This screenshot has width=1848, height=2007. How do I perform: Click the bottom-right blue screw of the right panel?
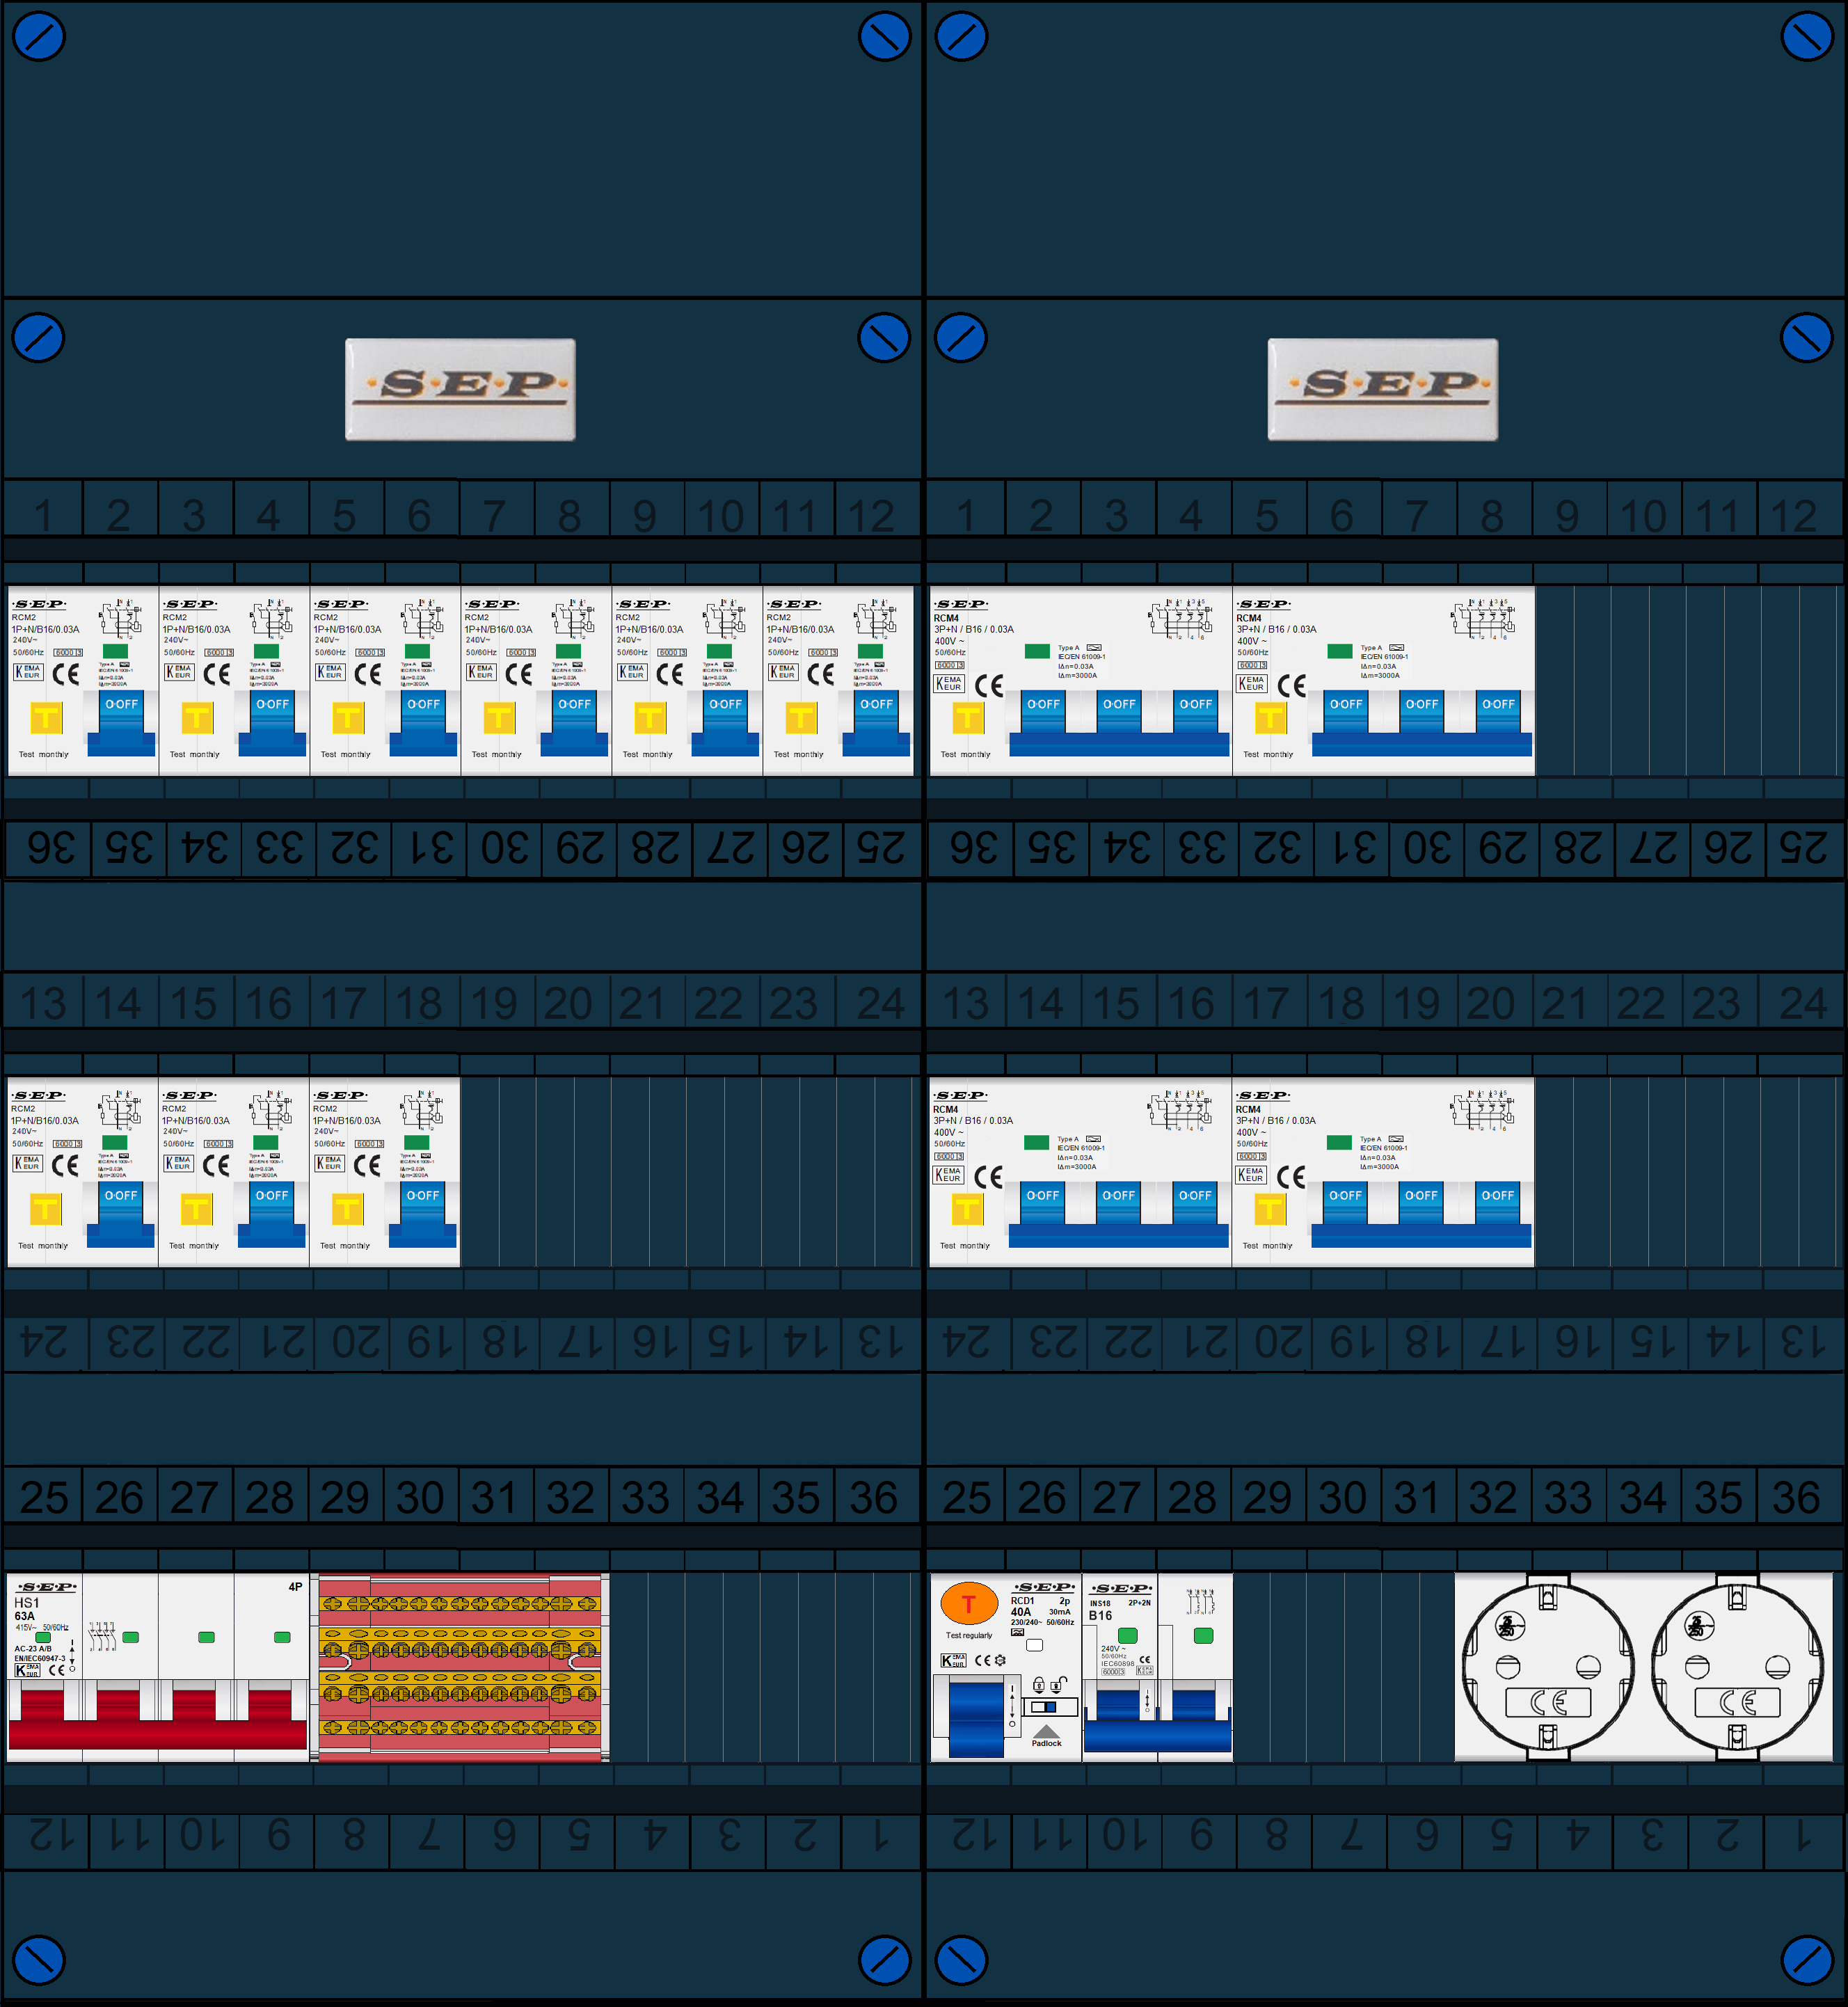[1807, 1961]
